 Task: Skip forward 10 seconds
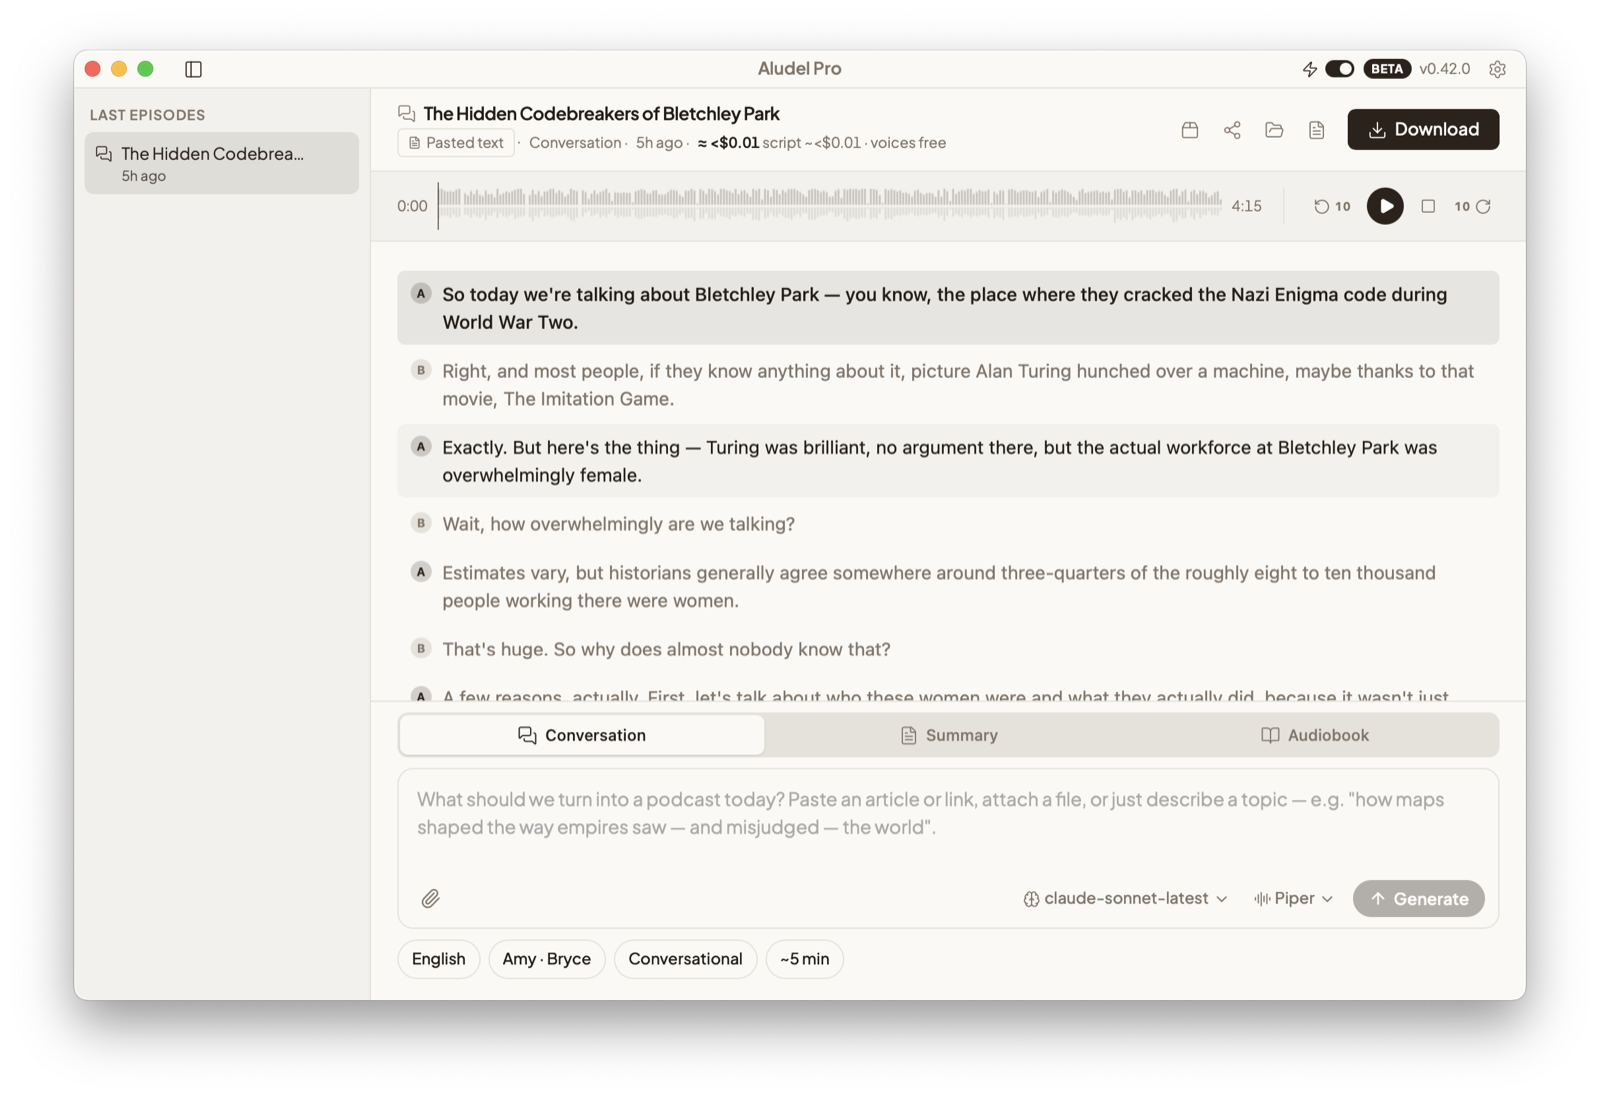(1472, 206)
